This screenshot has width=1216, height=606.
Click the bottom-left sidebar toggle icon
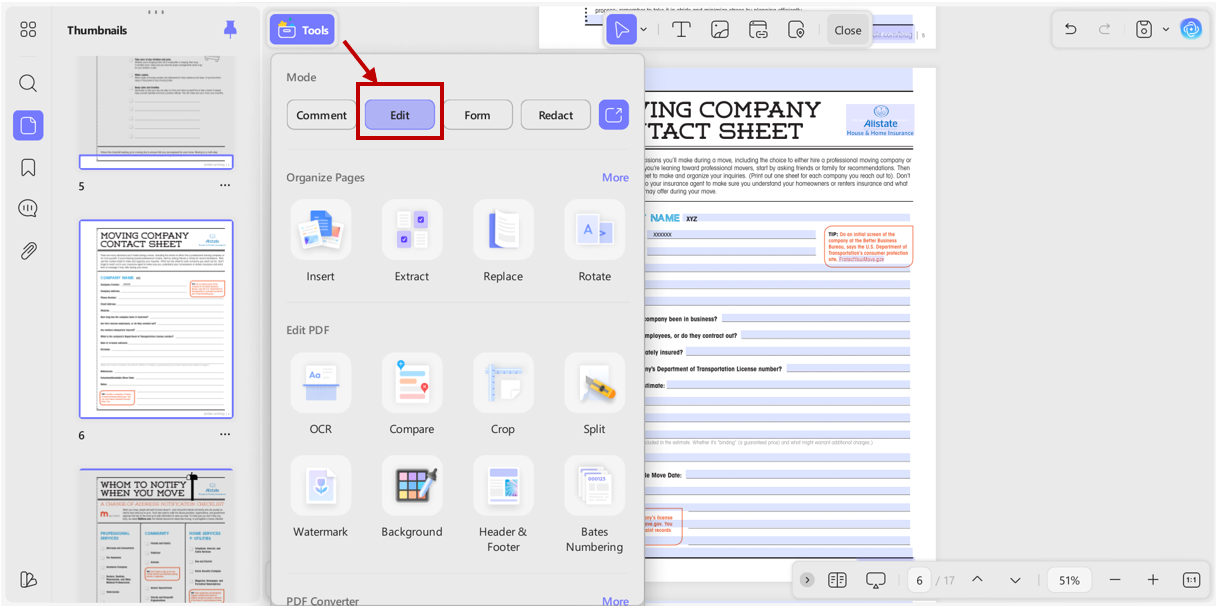pos(28,580)
